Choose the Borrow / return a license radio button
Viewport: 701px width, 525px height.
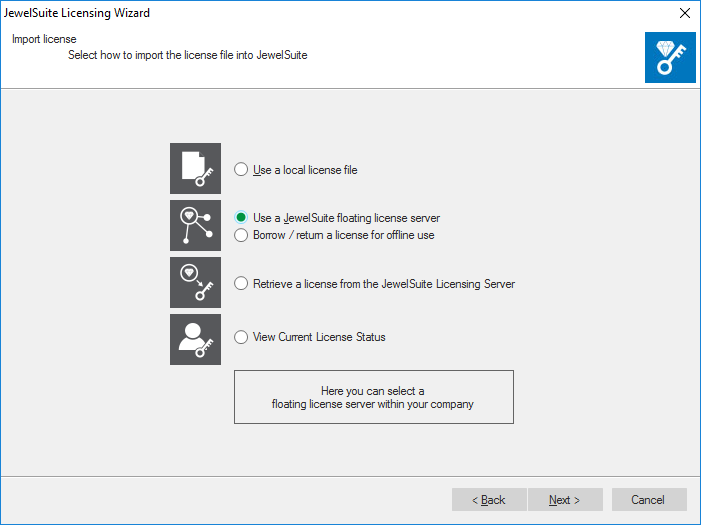tap(241, 235)
